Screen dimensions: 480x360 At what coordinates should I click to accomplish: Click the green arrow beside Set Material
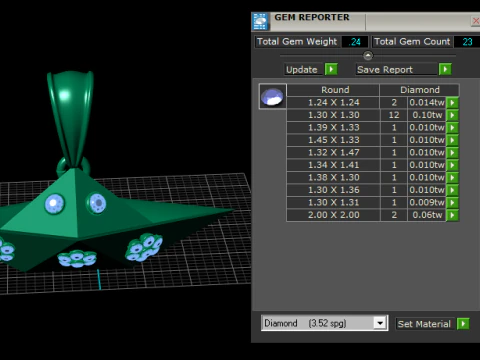coord(463,324)
